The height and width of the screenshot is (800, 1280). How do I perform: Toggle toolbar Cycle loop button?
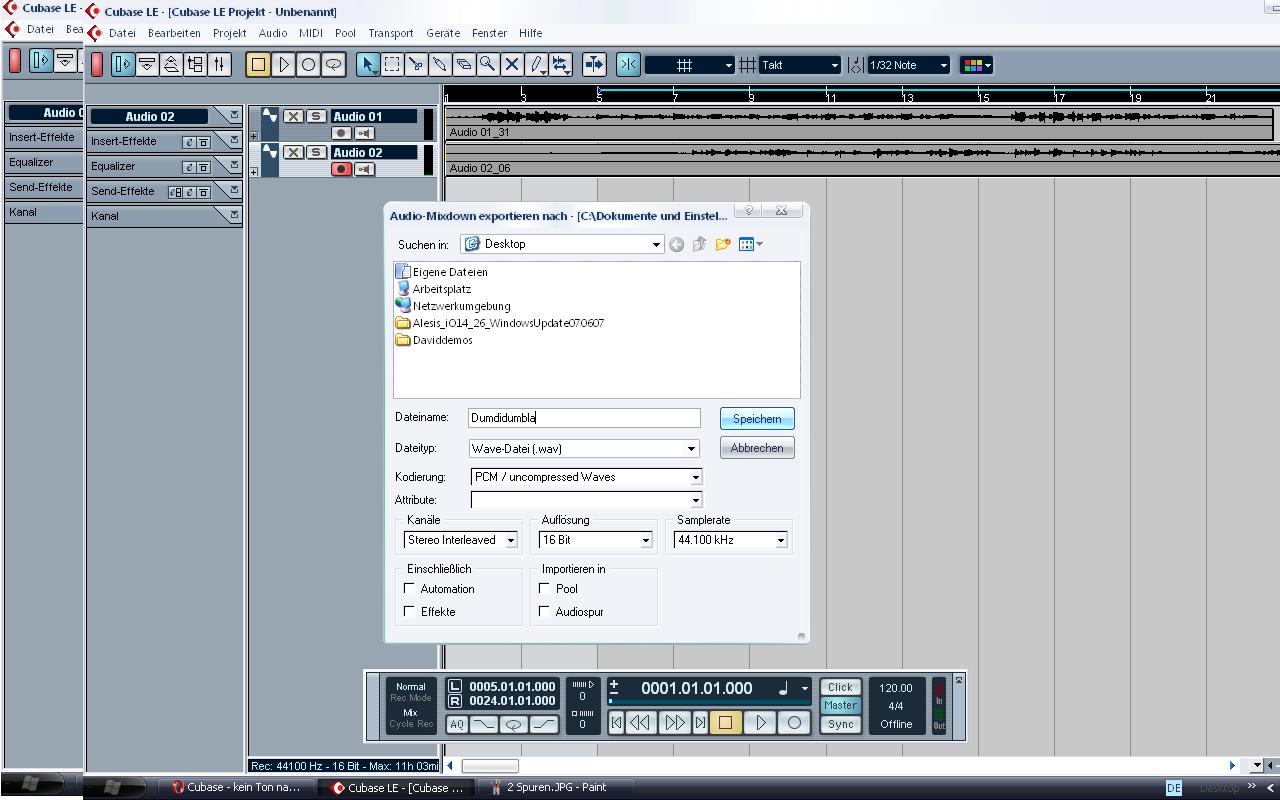(x=333, y=65)
